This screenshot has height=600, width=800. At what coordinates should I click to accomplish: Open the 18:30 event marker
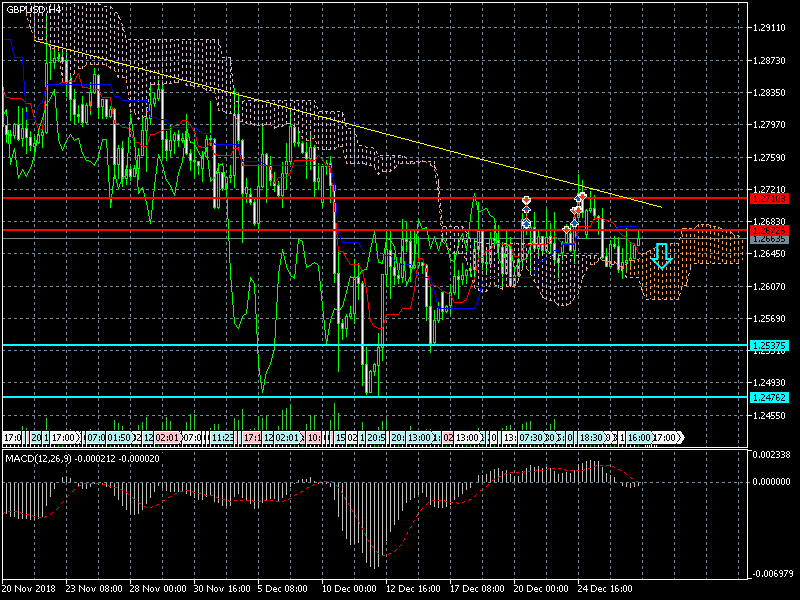[592, 438]
